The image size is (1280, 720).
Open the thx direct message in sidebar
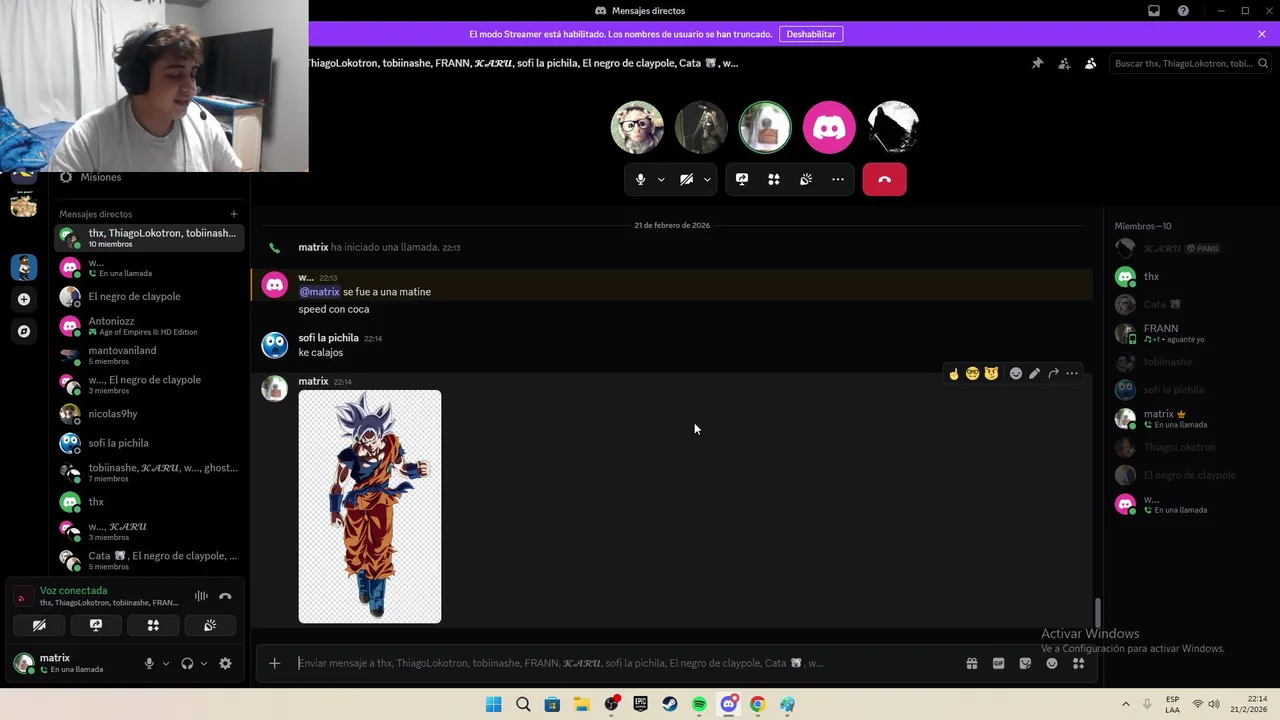point(148,501)
